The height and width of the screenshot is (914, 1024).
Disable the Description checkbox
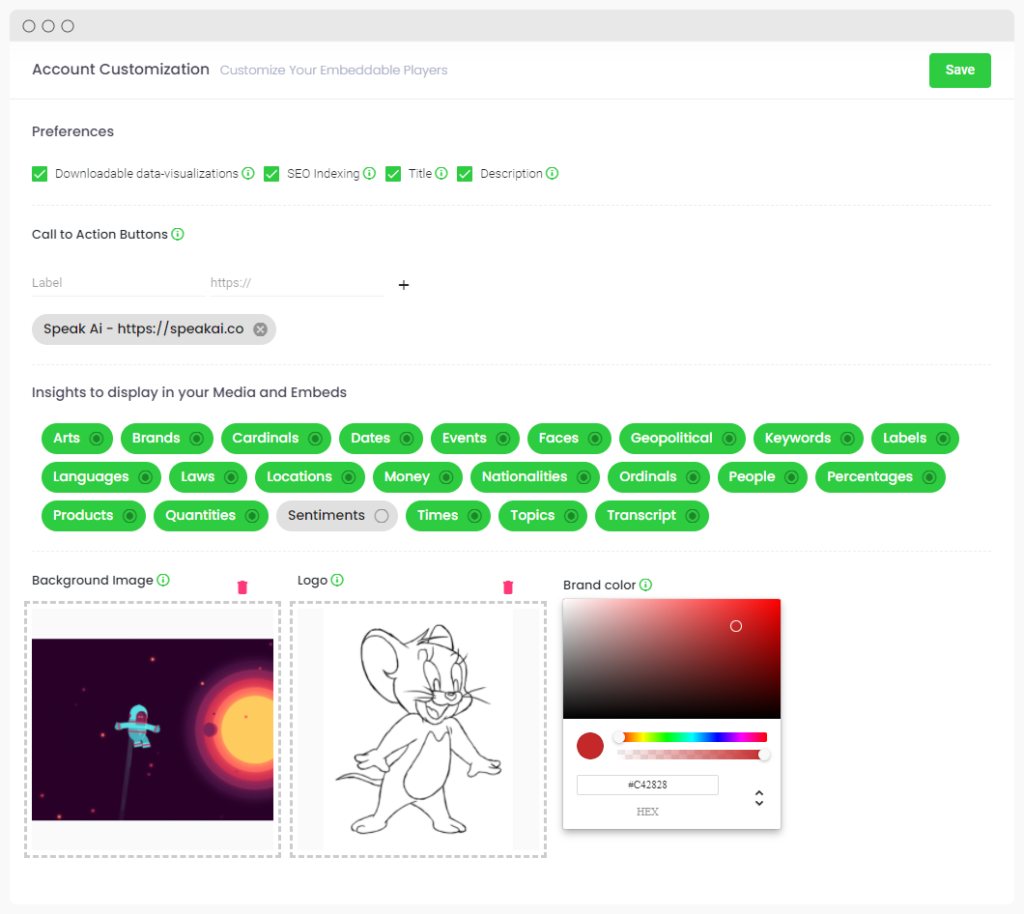click(465, 174)
